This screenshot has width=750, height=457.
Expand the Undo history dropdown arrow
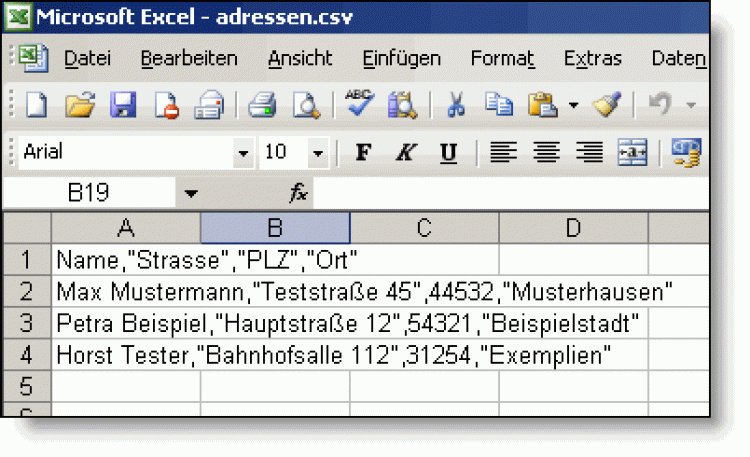691,104
